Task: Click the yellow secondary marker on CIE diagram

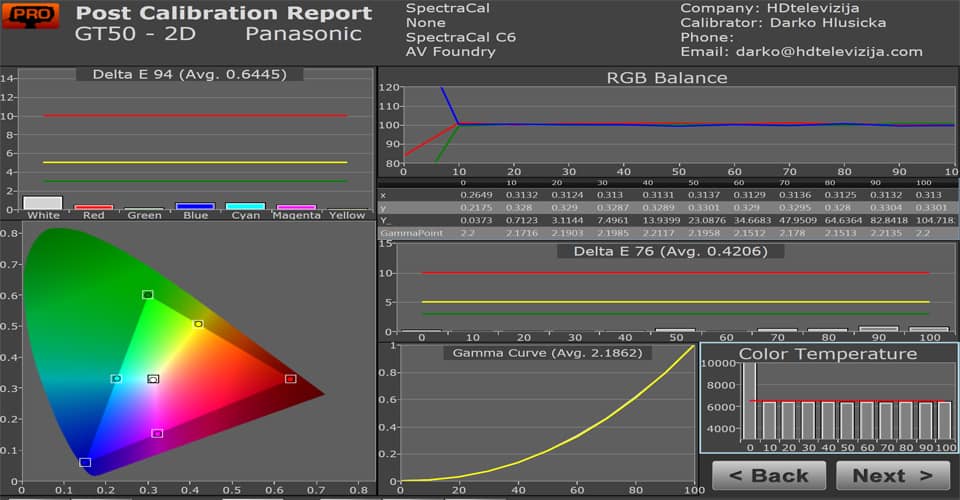Action: tap(198, 324)
